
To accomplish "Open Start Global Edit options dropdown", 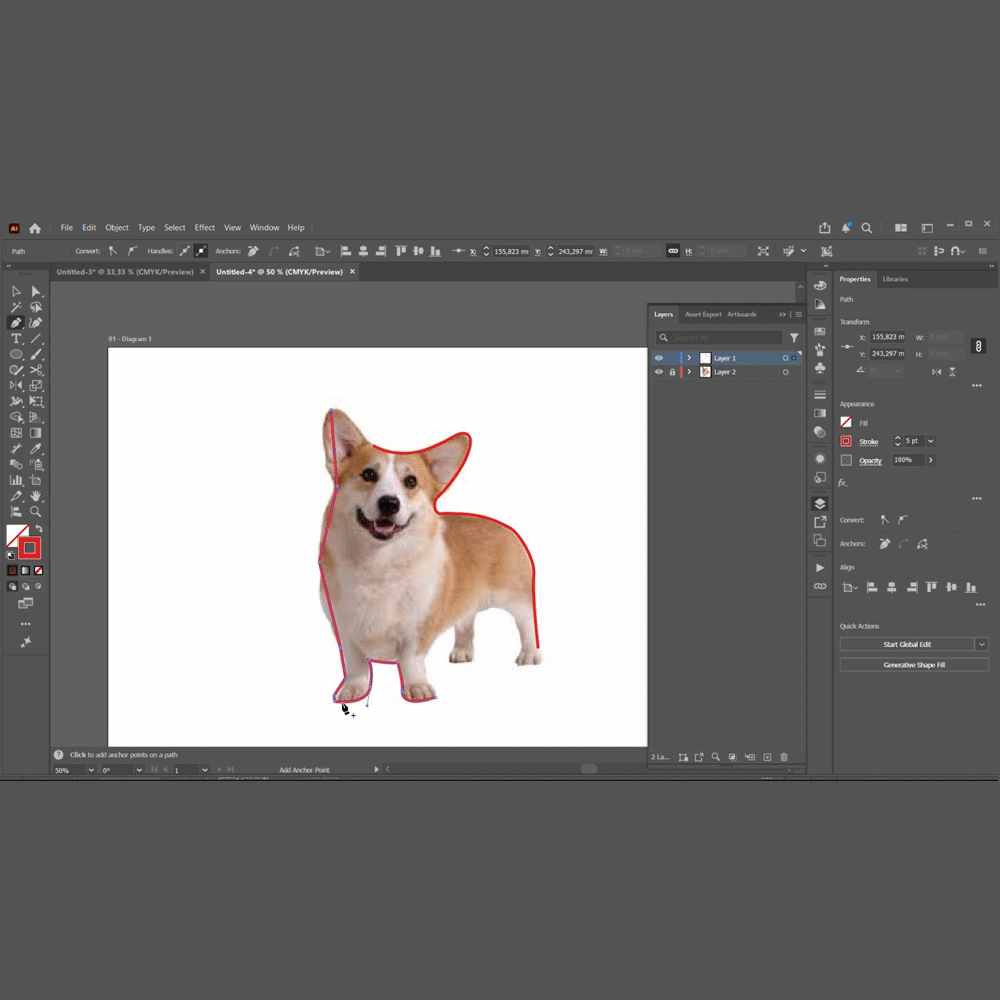I will (x=982, y=644).
